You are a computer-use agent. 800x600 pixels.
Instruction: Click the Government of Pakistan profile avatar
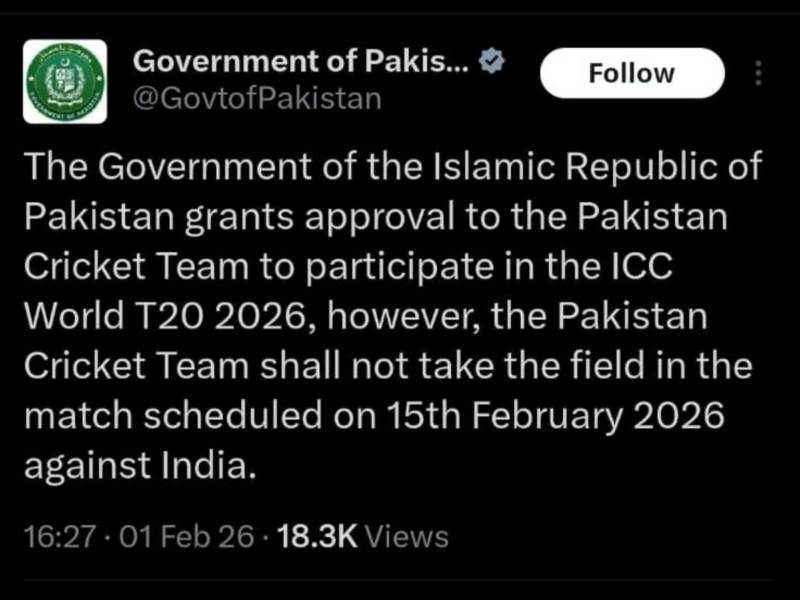click(64, 81)
